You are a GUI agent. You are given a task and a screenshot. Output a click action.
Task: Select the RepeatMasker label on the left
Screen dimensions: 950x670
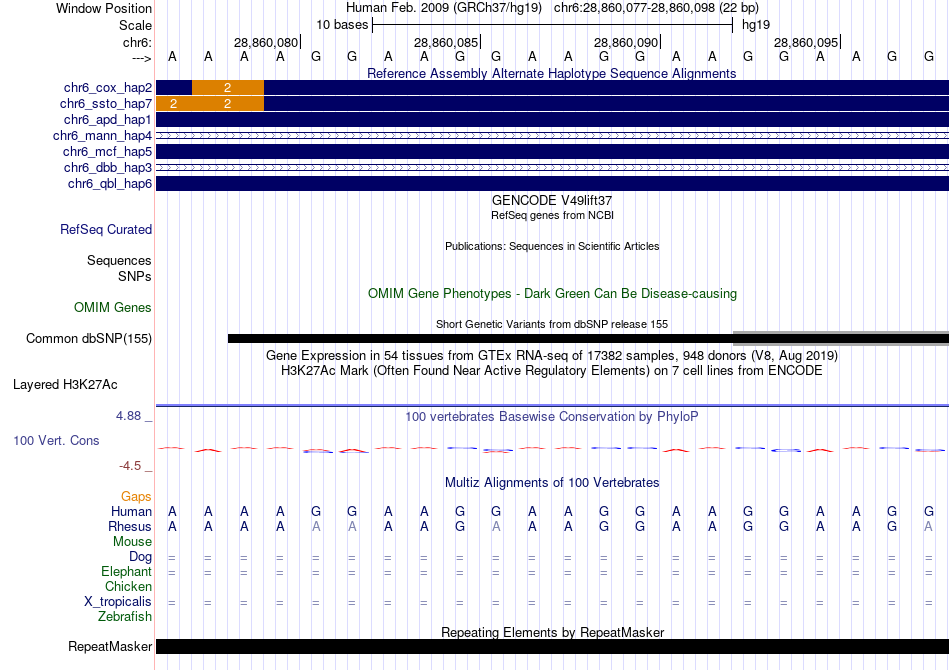tap(110, 647)
